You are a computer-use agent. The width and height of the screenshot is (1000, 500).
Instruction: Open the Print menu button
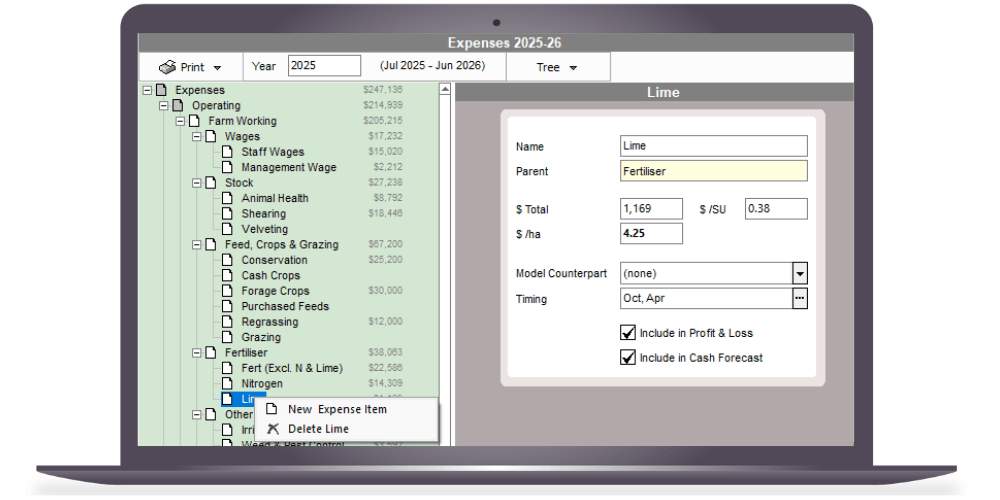tap(191, 67)
